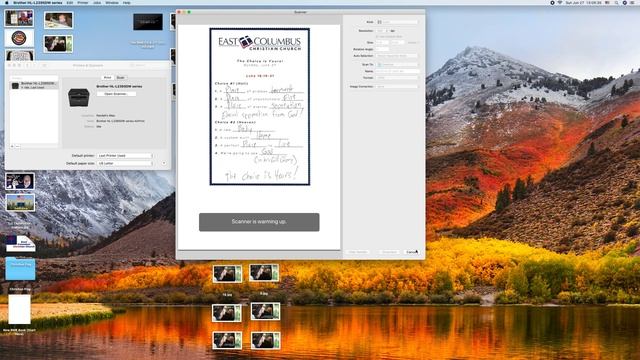Click the add printer plus button

click(x=12, y=146)
